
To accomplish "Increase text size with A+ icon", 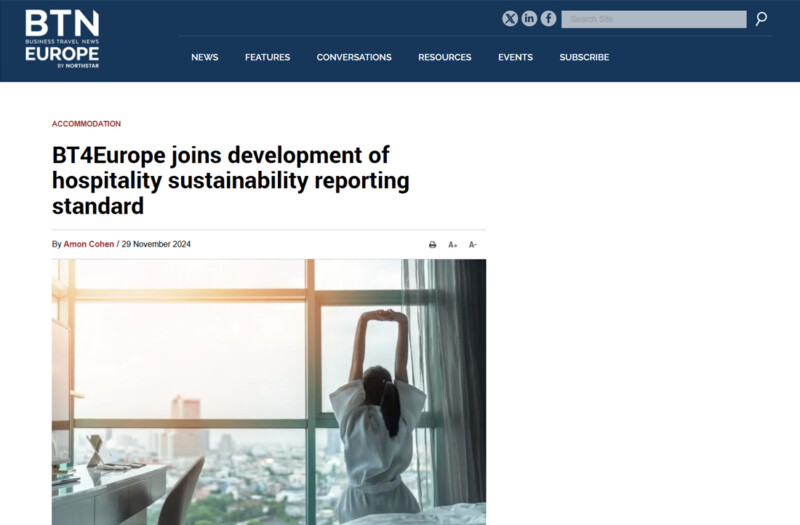I will (453, 245).
